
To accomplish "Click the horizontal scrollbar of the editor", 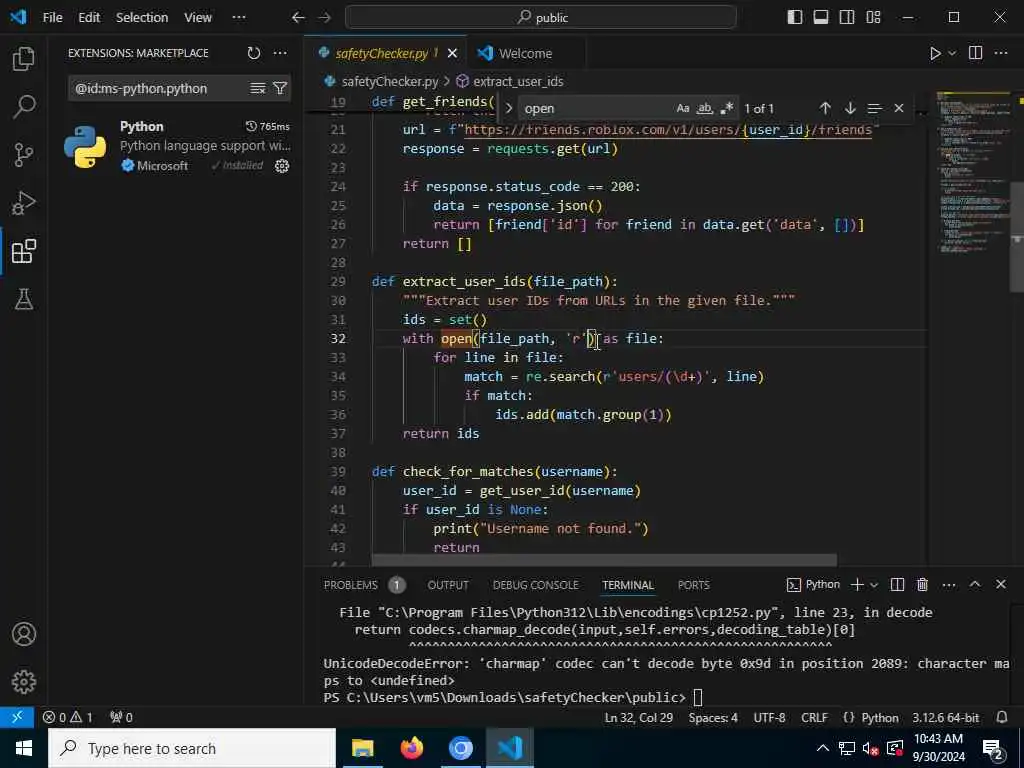I will click(604, 560).
